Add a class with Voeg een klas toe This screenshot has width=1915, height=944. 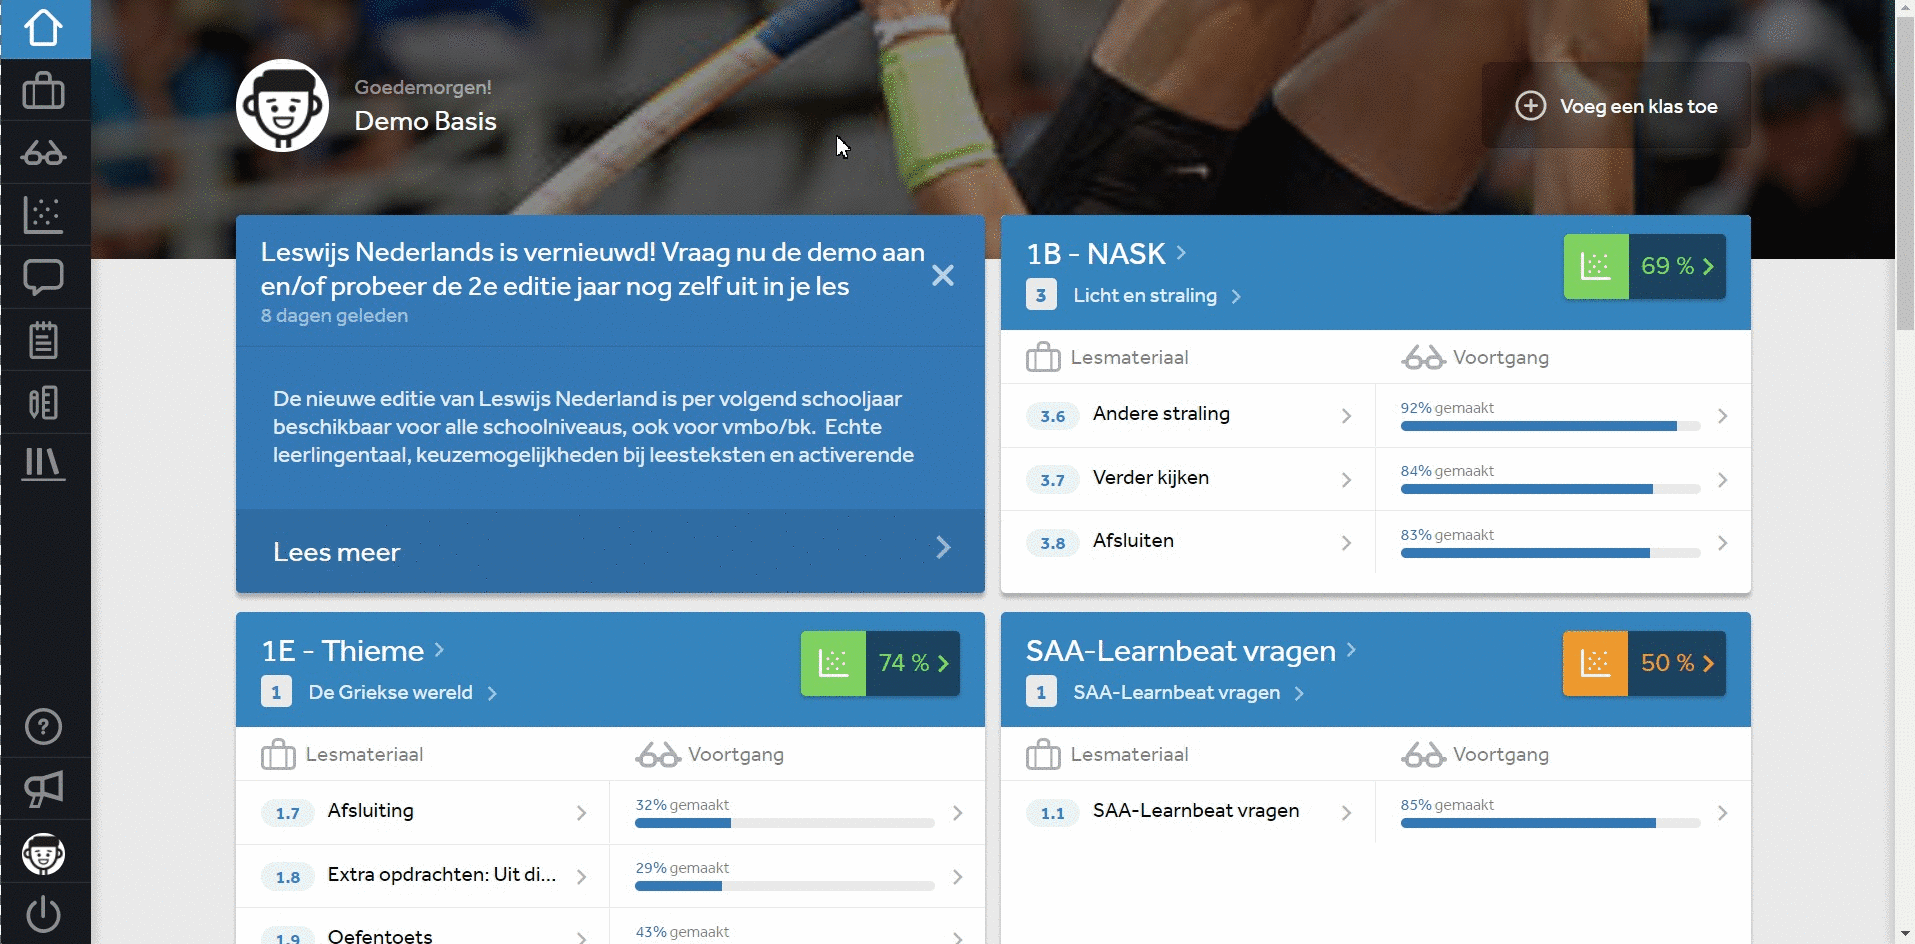(1616, 106)
